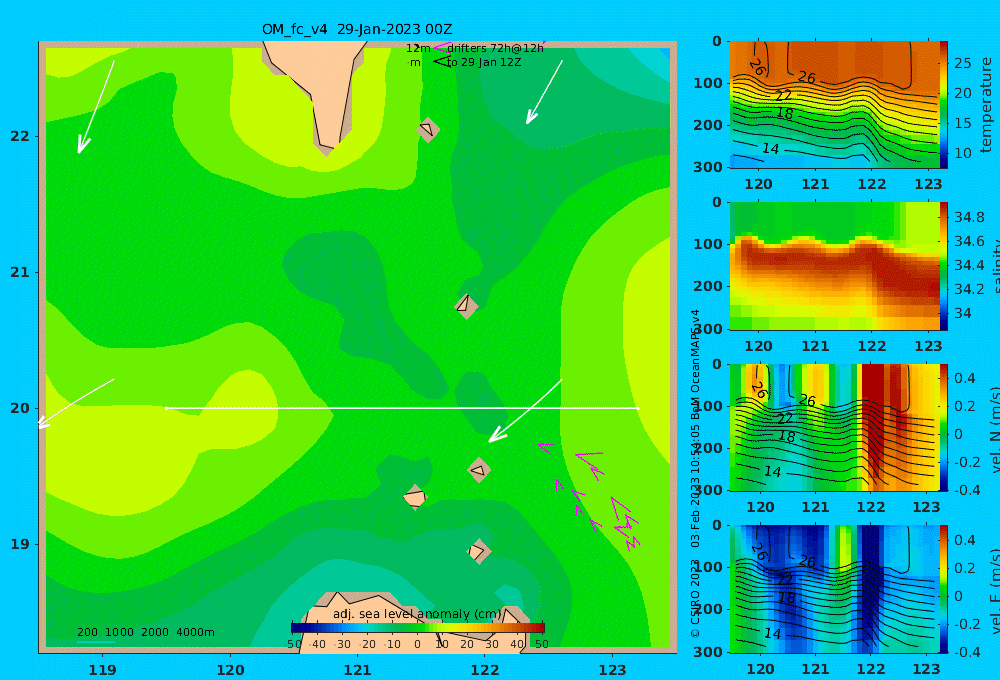Click the latitude label 19 on main map
Viewport: 1000px width, 680px height.
[20, 544]
